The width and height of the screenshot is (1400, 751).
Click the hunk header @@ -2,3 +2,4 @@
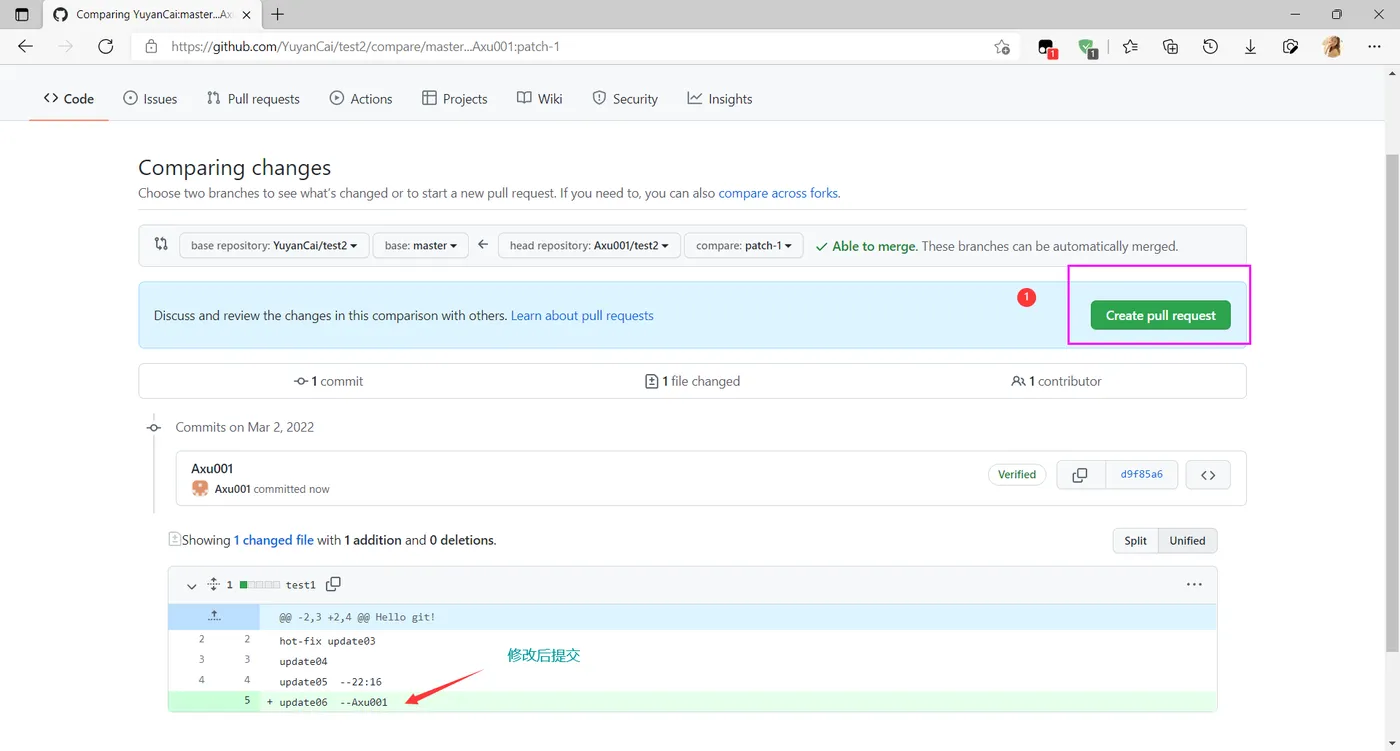pyautogui.click(x=324, y=617)
